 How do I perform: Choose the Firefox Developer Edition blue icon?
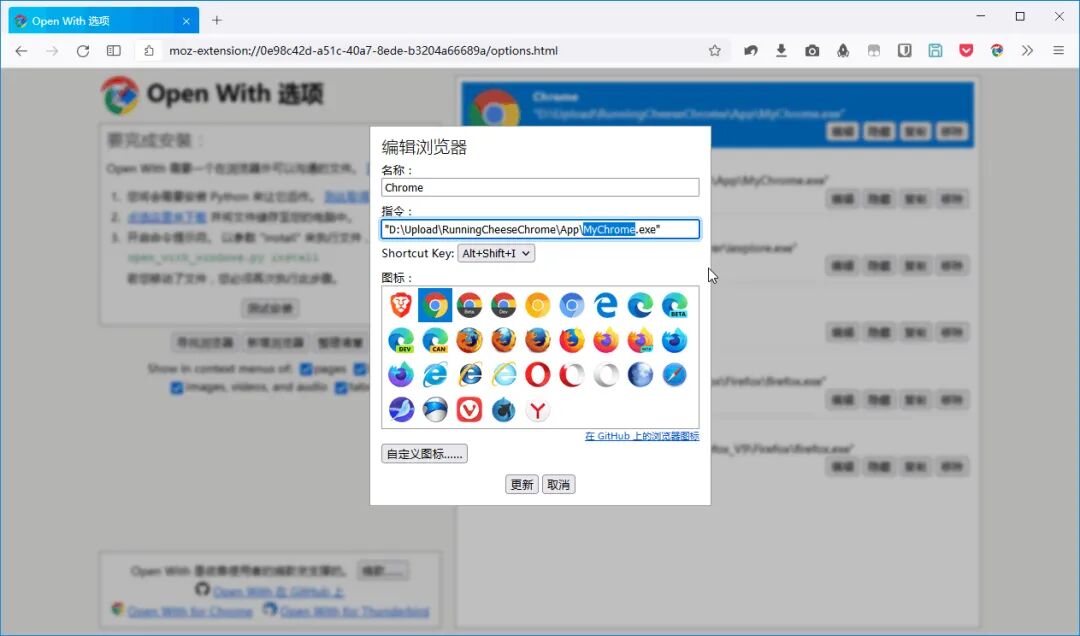pos(674,340)
